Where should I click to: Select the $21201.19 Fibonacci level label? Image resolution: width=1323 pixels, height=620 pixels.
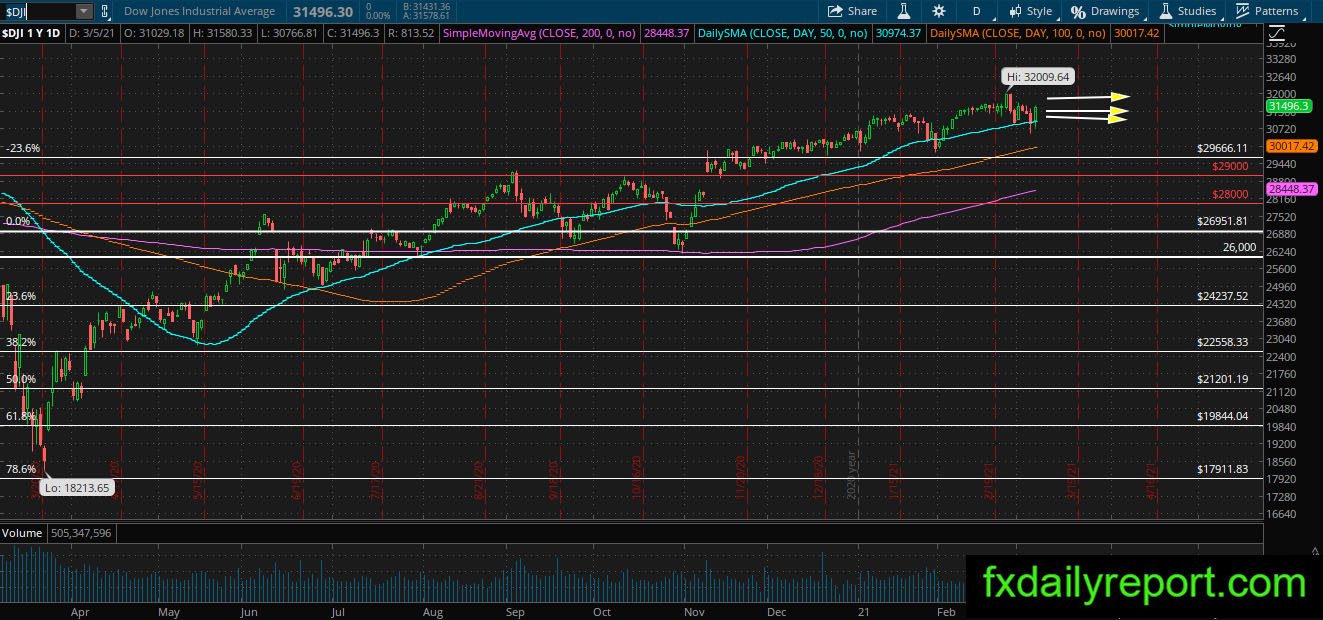pos(1223,379)
